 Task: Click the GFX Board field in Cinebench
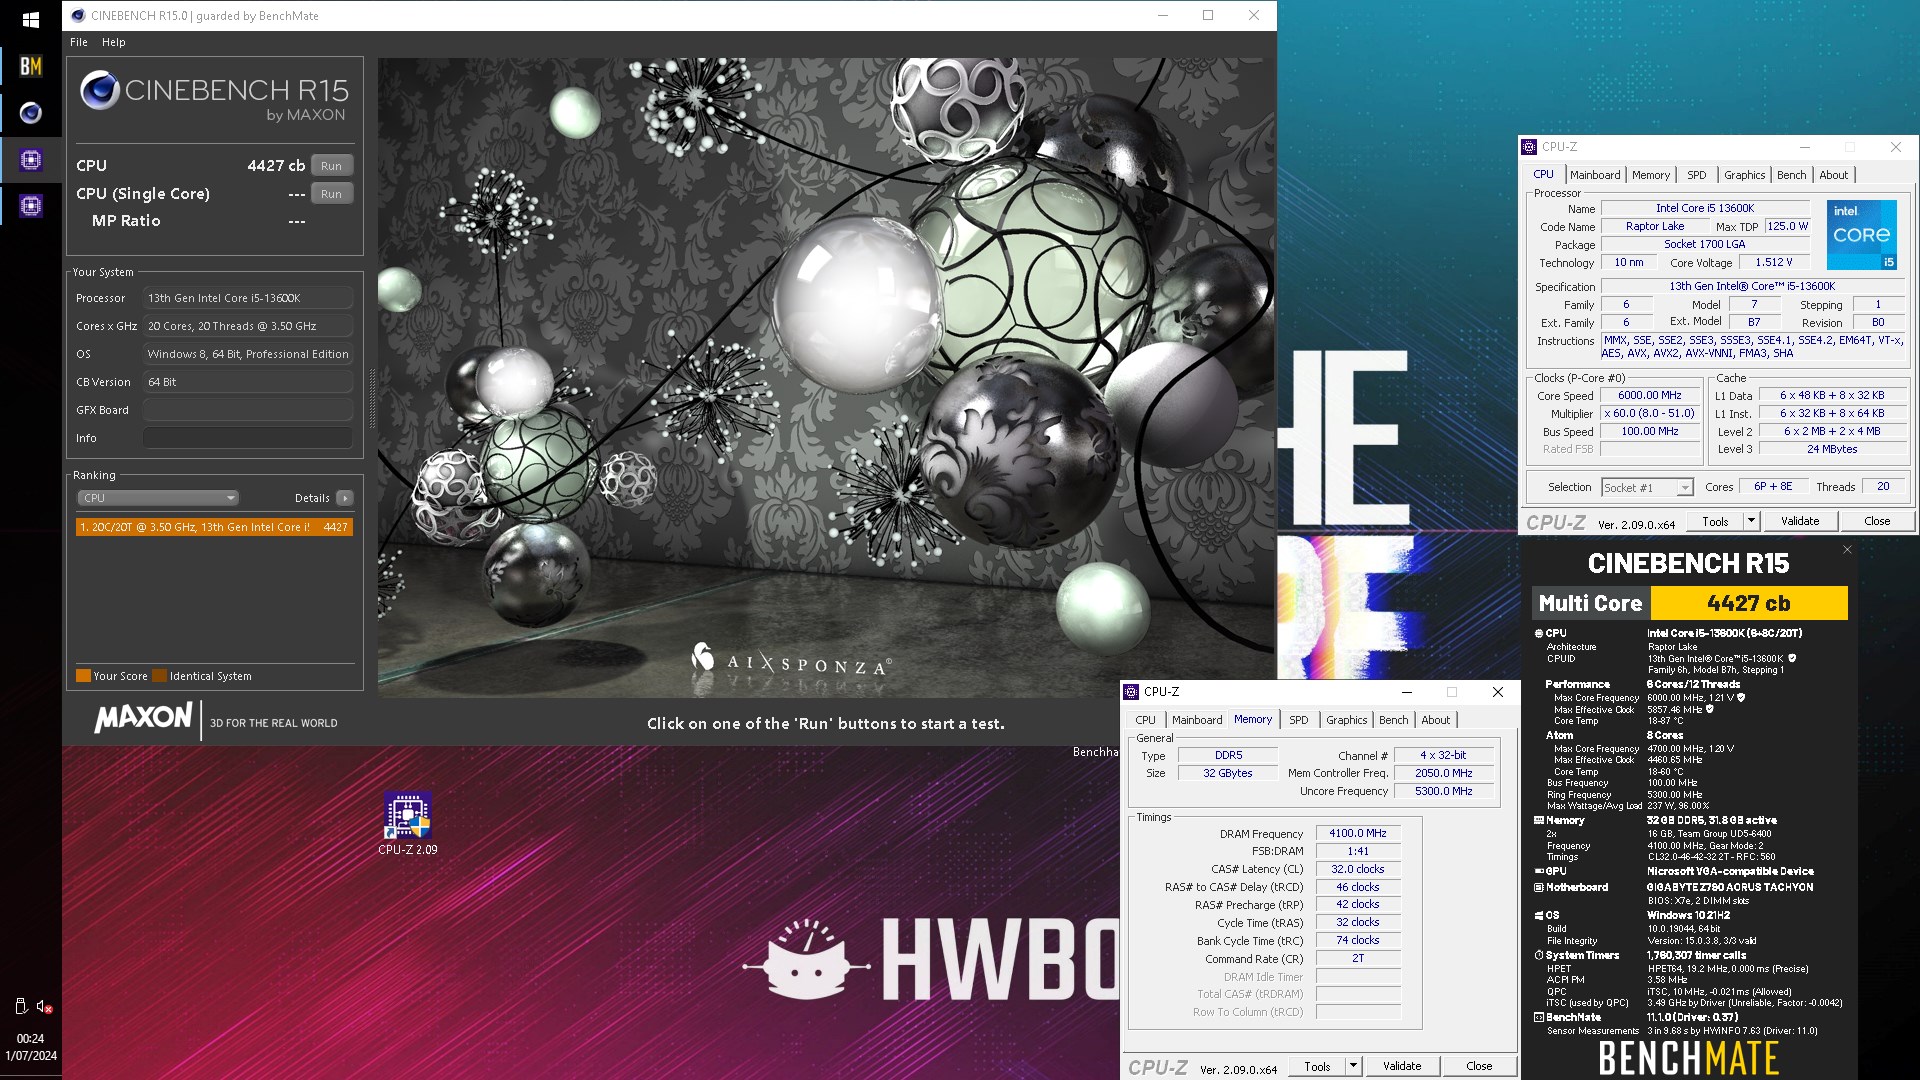click(x=248, y=410)
